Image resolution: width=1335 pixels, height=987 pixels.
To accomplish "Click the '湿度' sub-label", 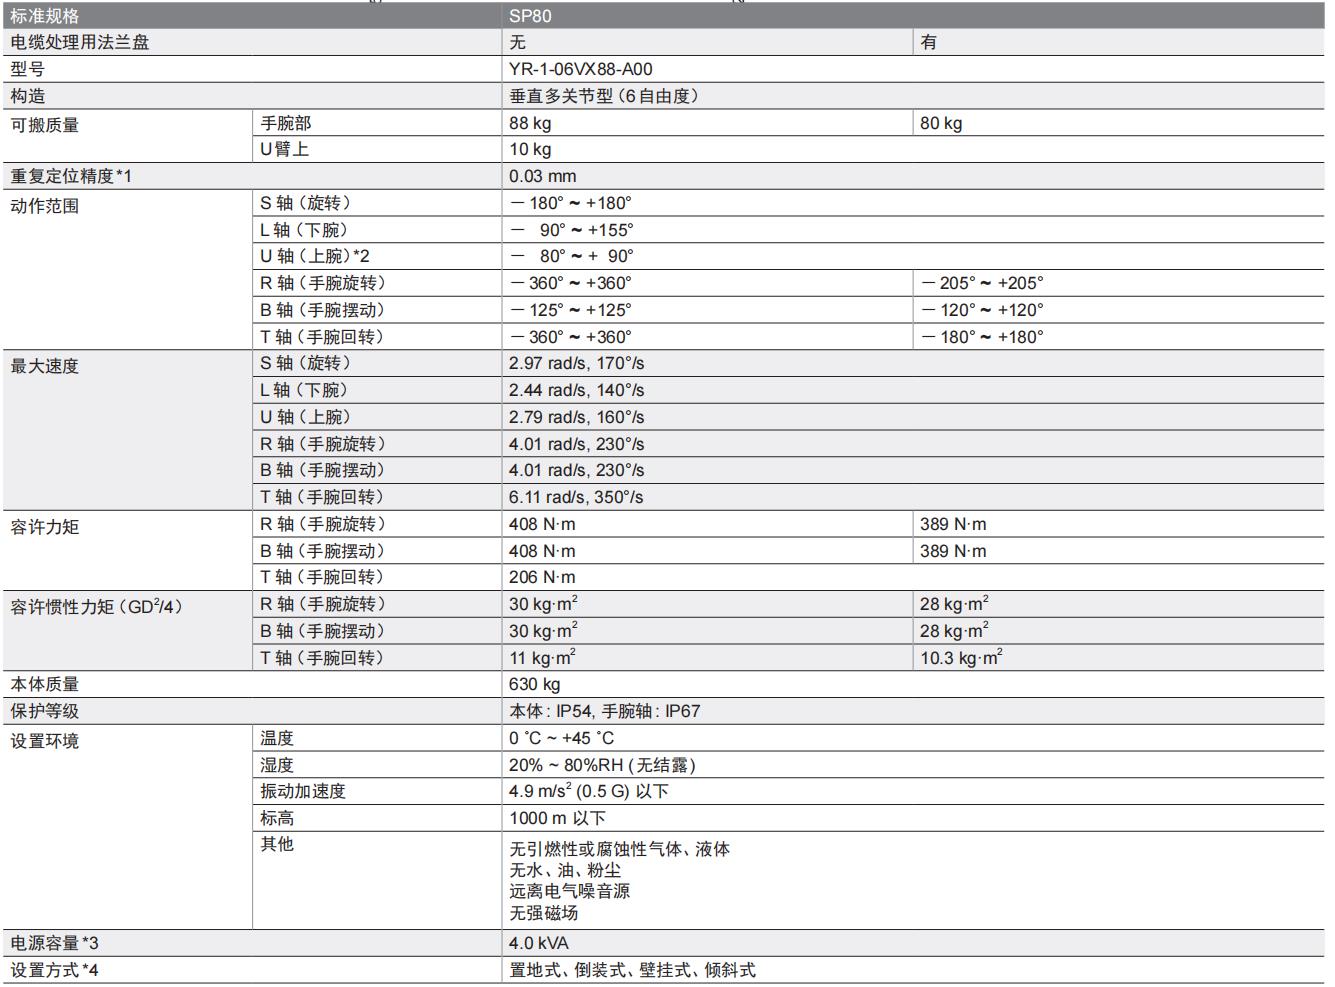I will pos(277,765).
